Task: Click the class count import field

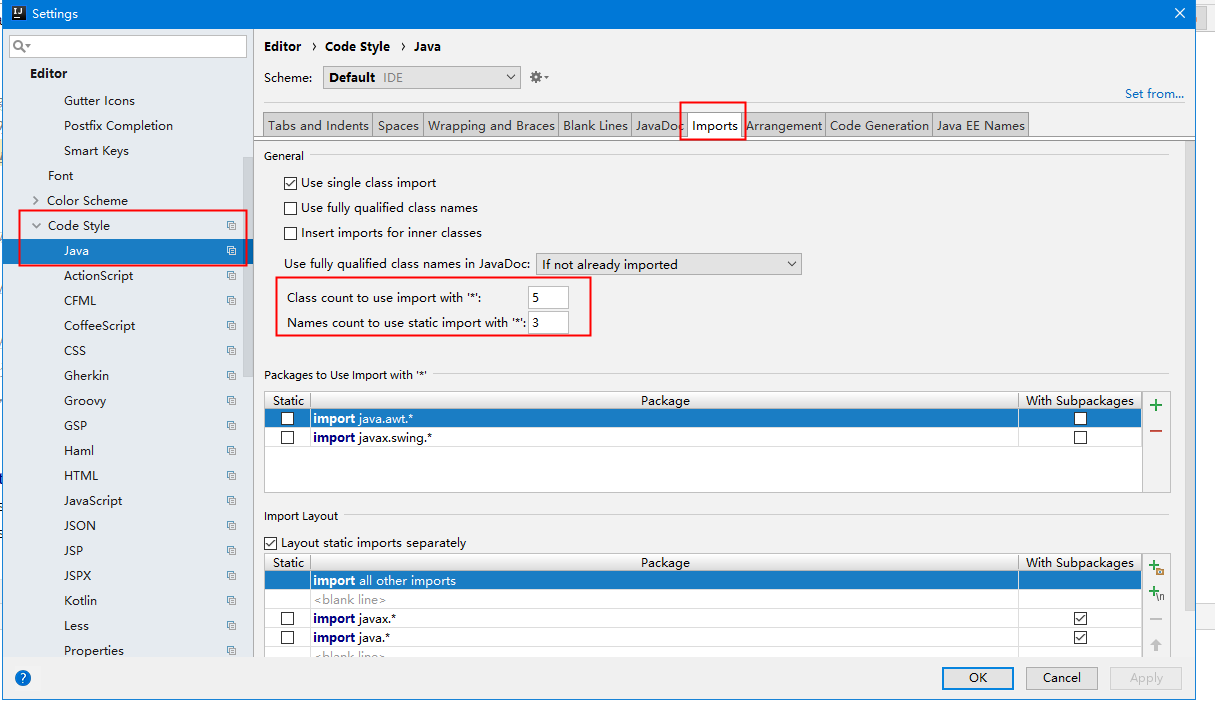Action: 548,297
